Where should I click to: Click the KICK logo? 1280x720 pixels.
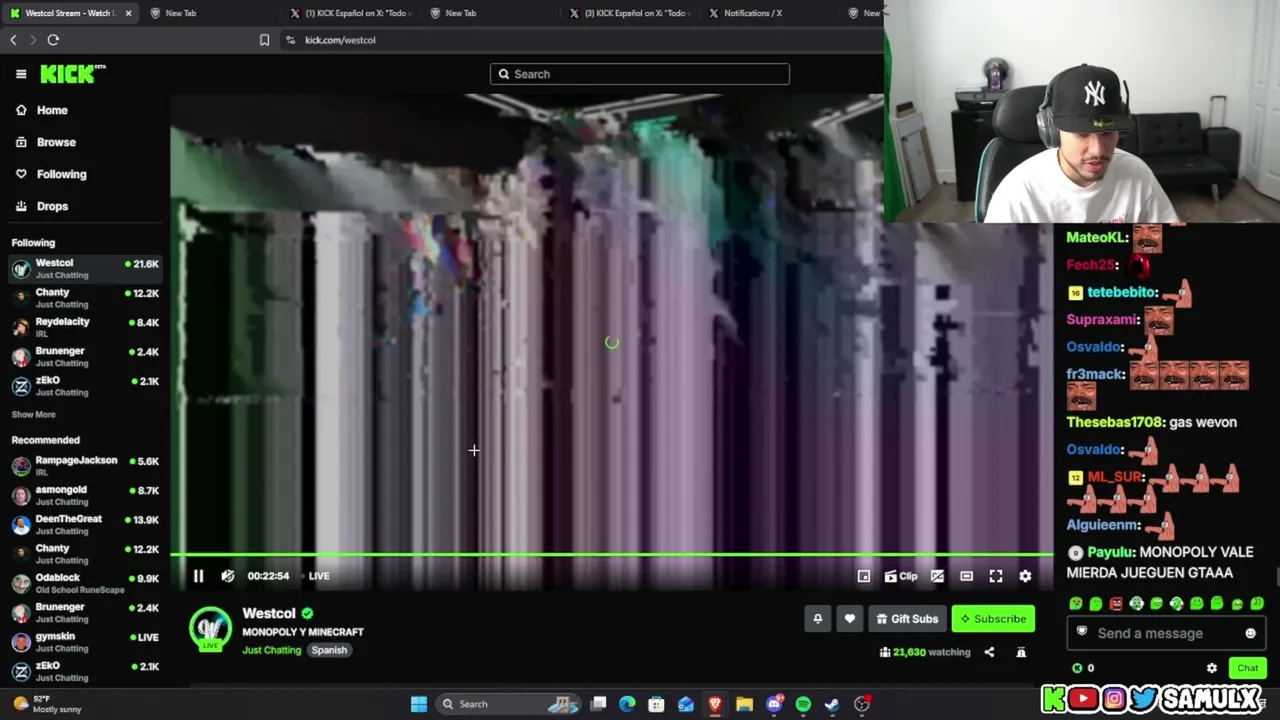point(72,74)
